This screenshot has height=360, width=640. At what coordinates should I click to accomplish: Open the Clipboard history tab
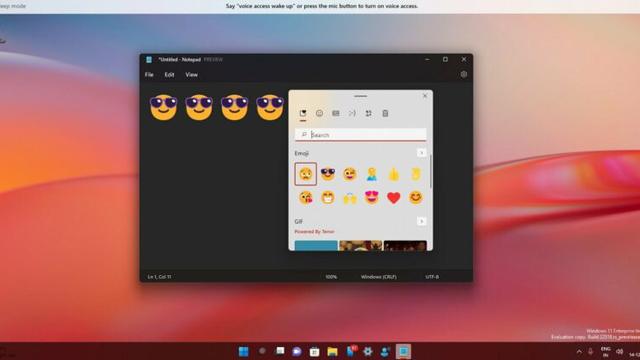[385, 113]
